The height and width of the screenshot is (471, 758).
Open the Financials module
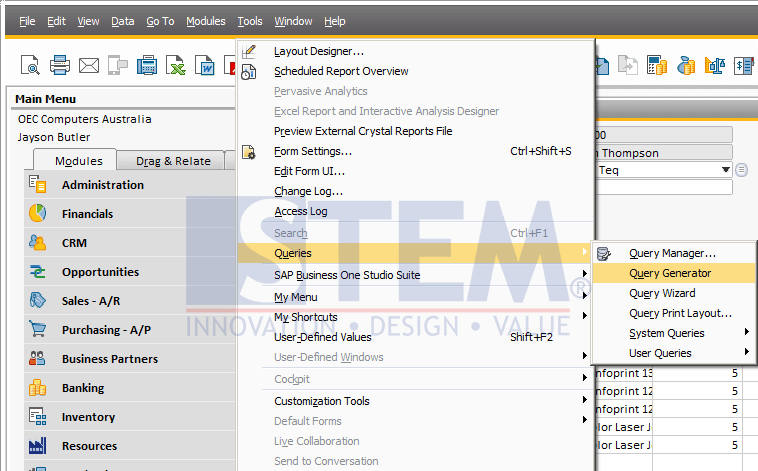(x=130, y=214)
